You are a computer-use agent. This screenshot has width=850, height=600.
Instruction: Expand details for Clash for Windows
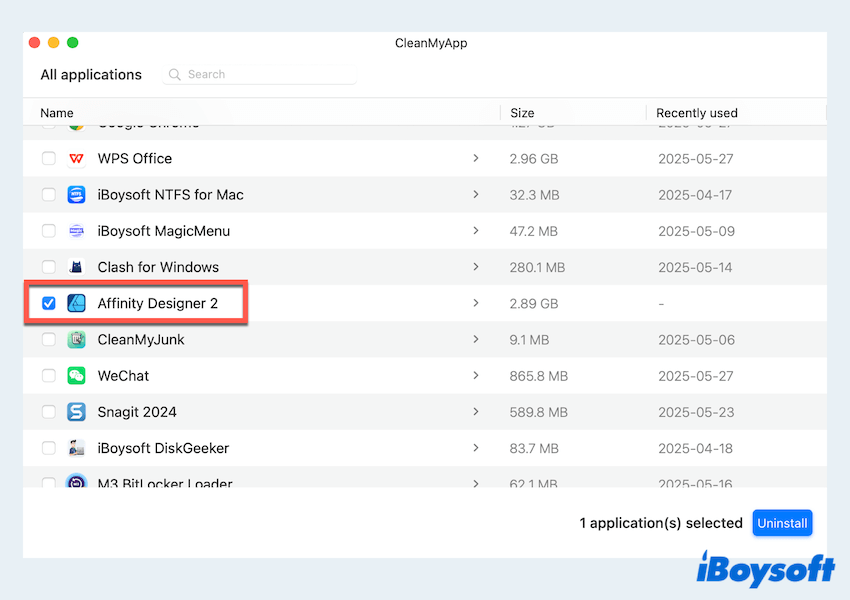475,267
